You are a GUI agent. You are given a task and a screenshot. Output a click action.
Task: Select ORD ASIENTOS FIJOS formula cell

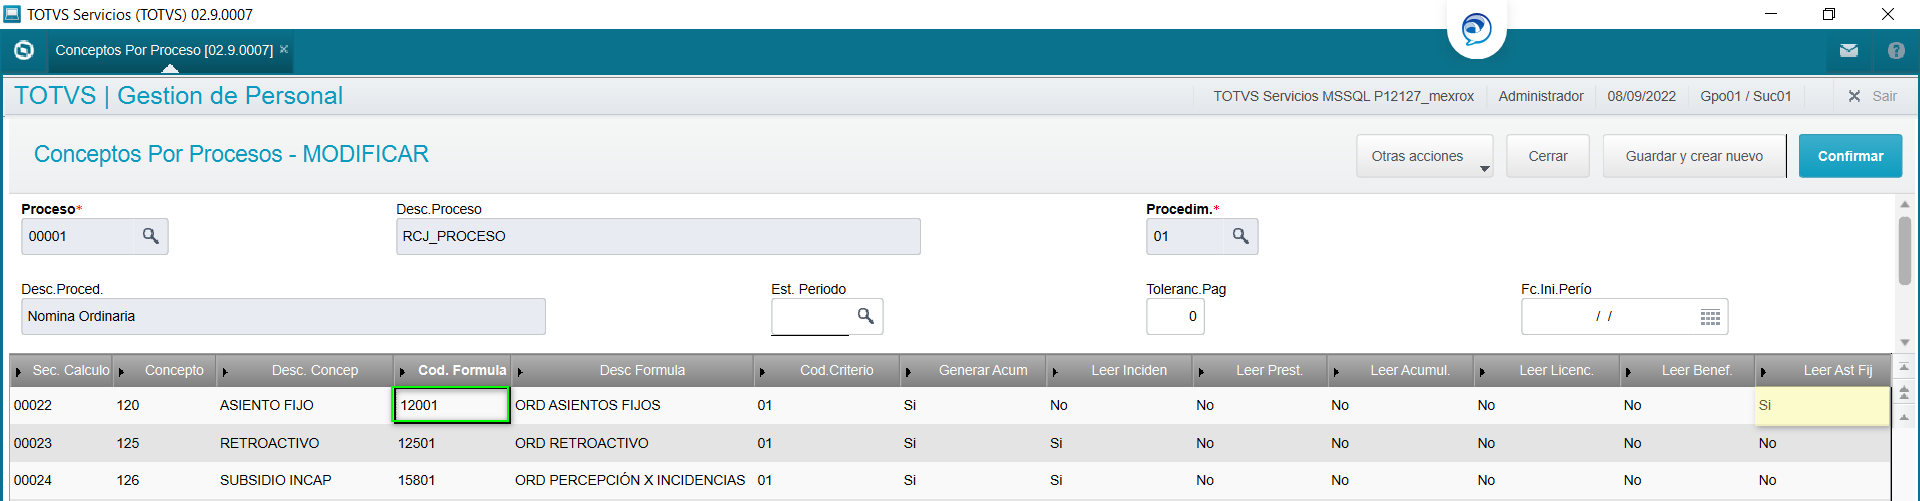coord(632,405)
